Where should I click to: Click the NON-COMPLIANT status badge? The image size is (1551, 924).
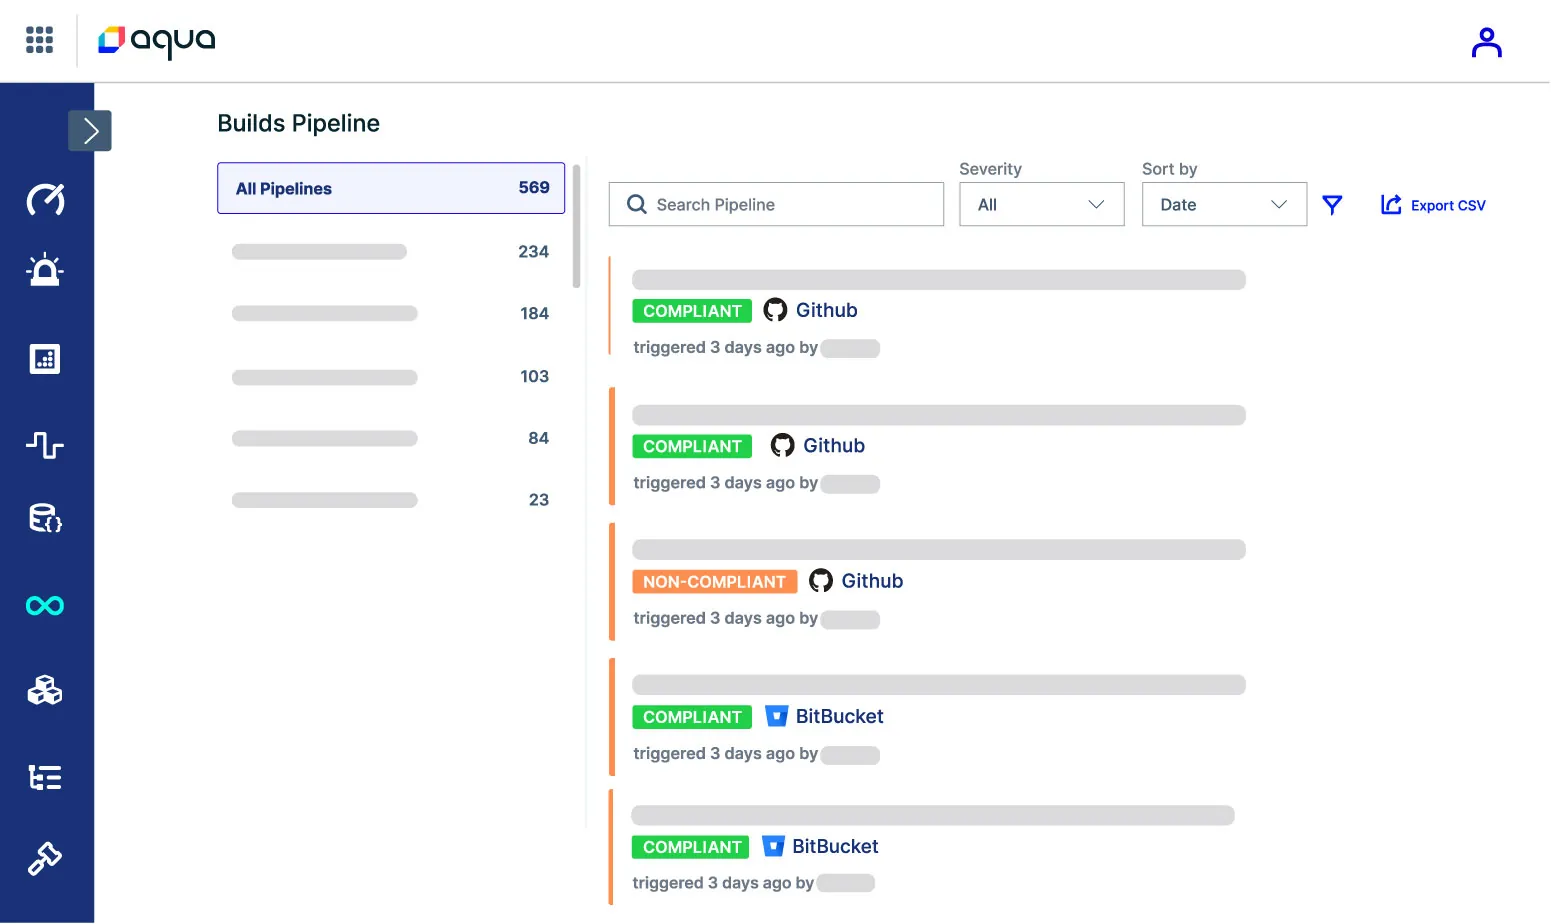(714, 582)
